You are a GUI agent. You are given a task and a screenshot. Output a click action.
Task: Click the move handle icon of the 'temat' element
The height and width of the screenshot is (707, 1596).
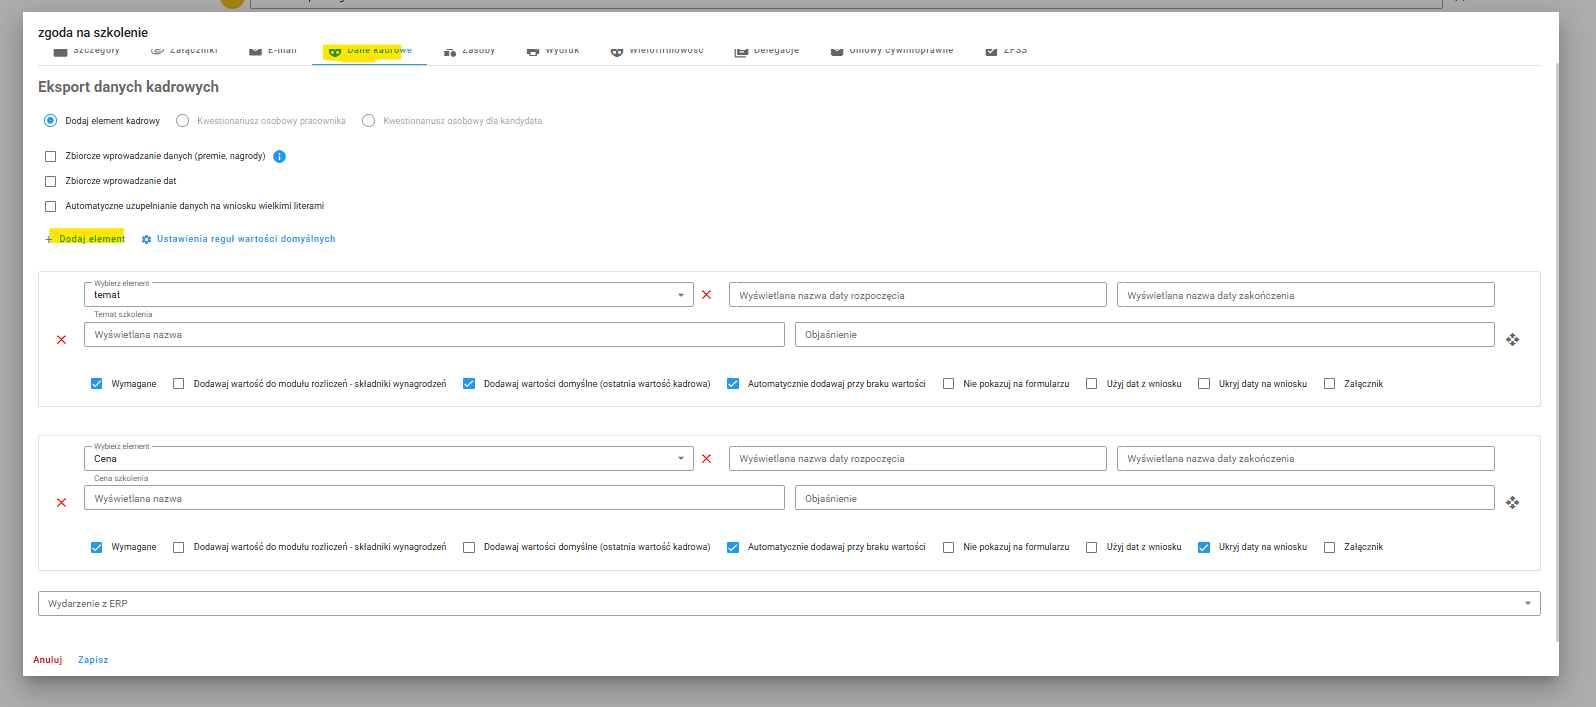tap(1512, 340)
